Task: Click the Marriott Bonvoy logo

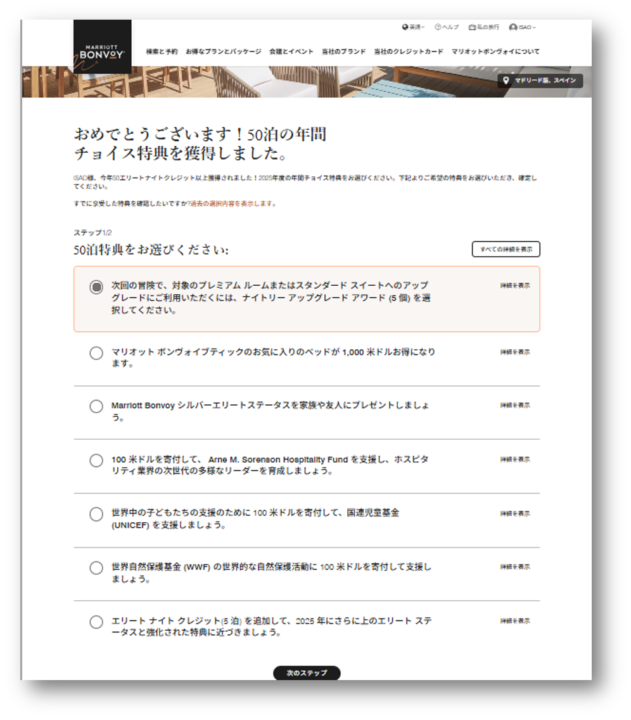Action: point(102,46)
